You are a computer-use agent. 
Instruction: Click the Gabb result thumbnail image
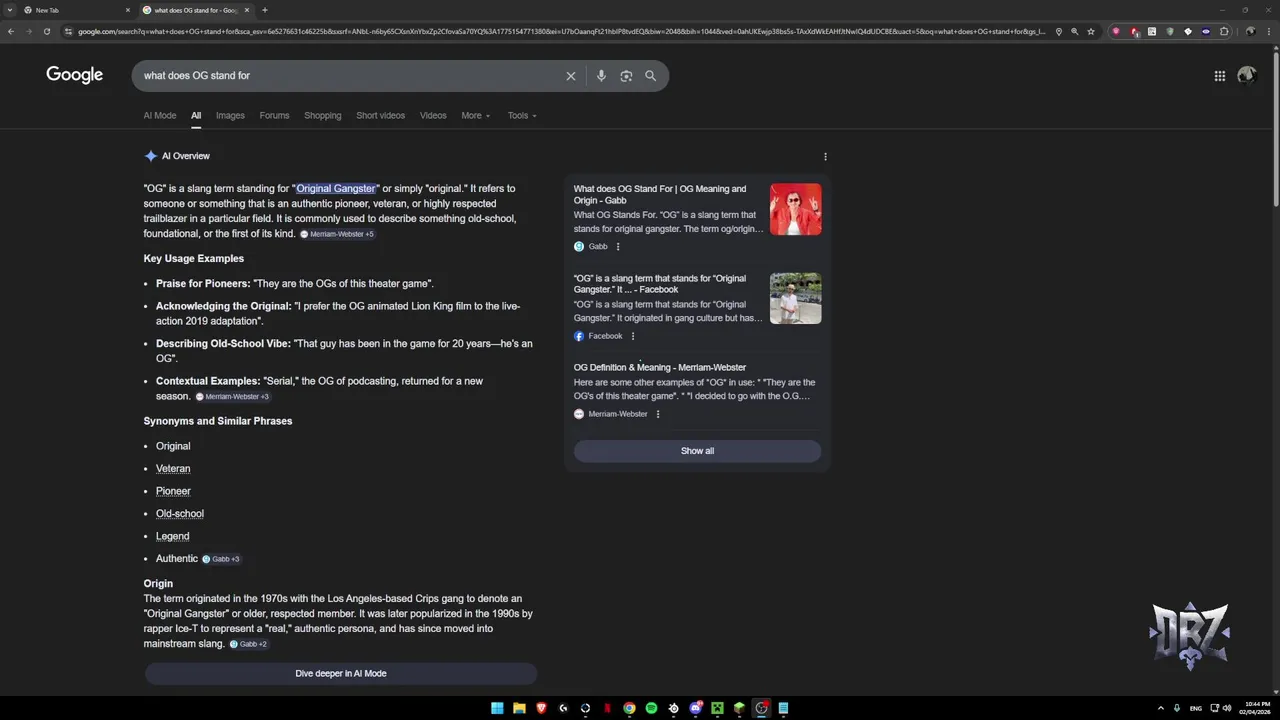pos(796,209)
